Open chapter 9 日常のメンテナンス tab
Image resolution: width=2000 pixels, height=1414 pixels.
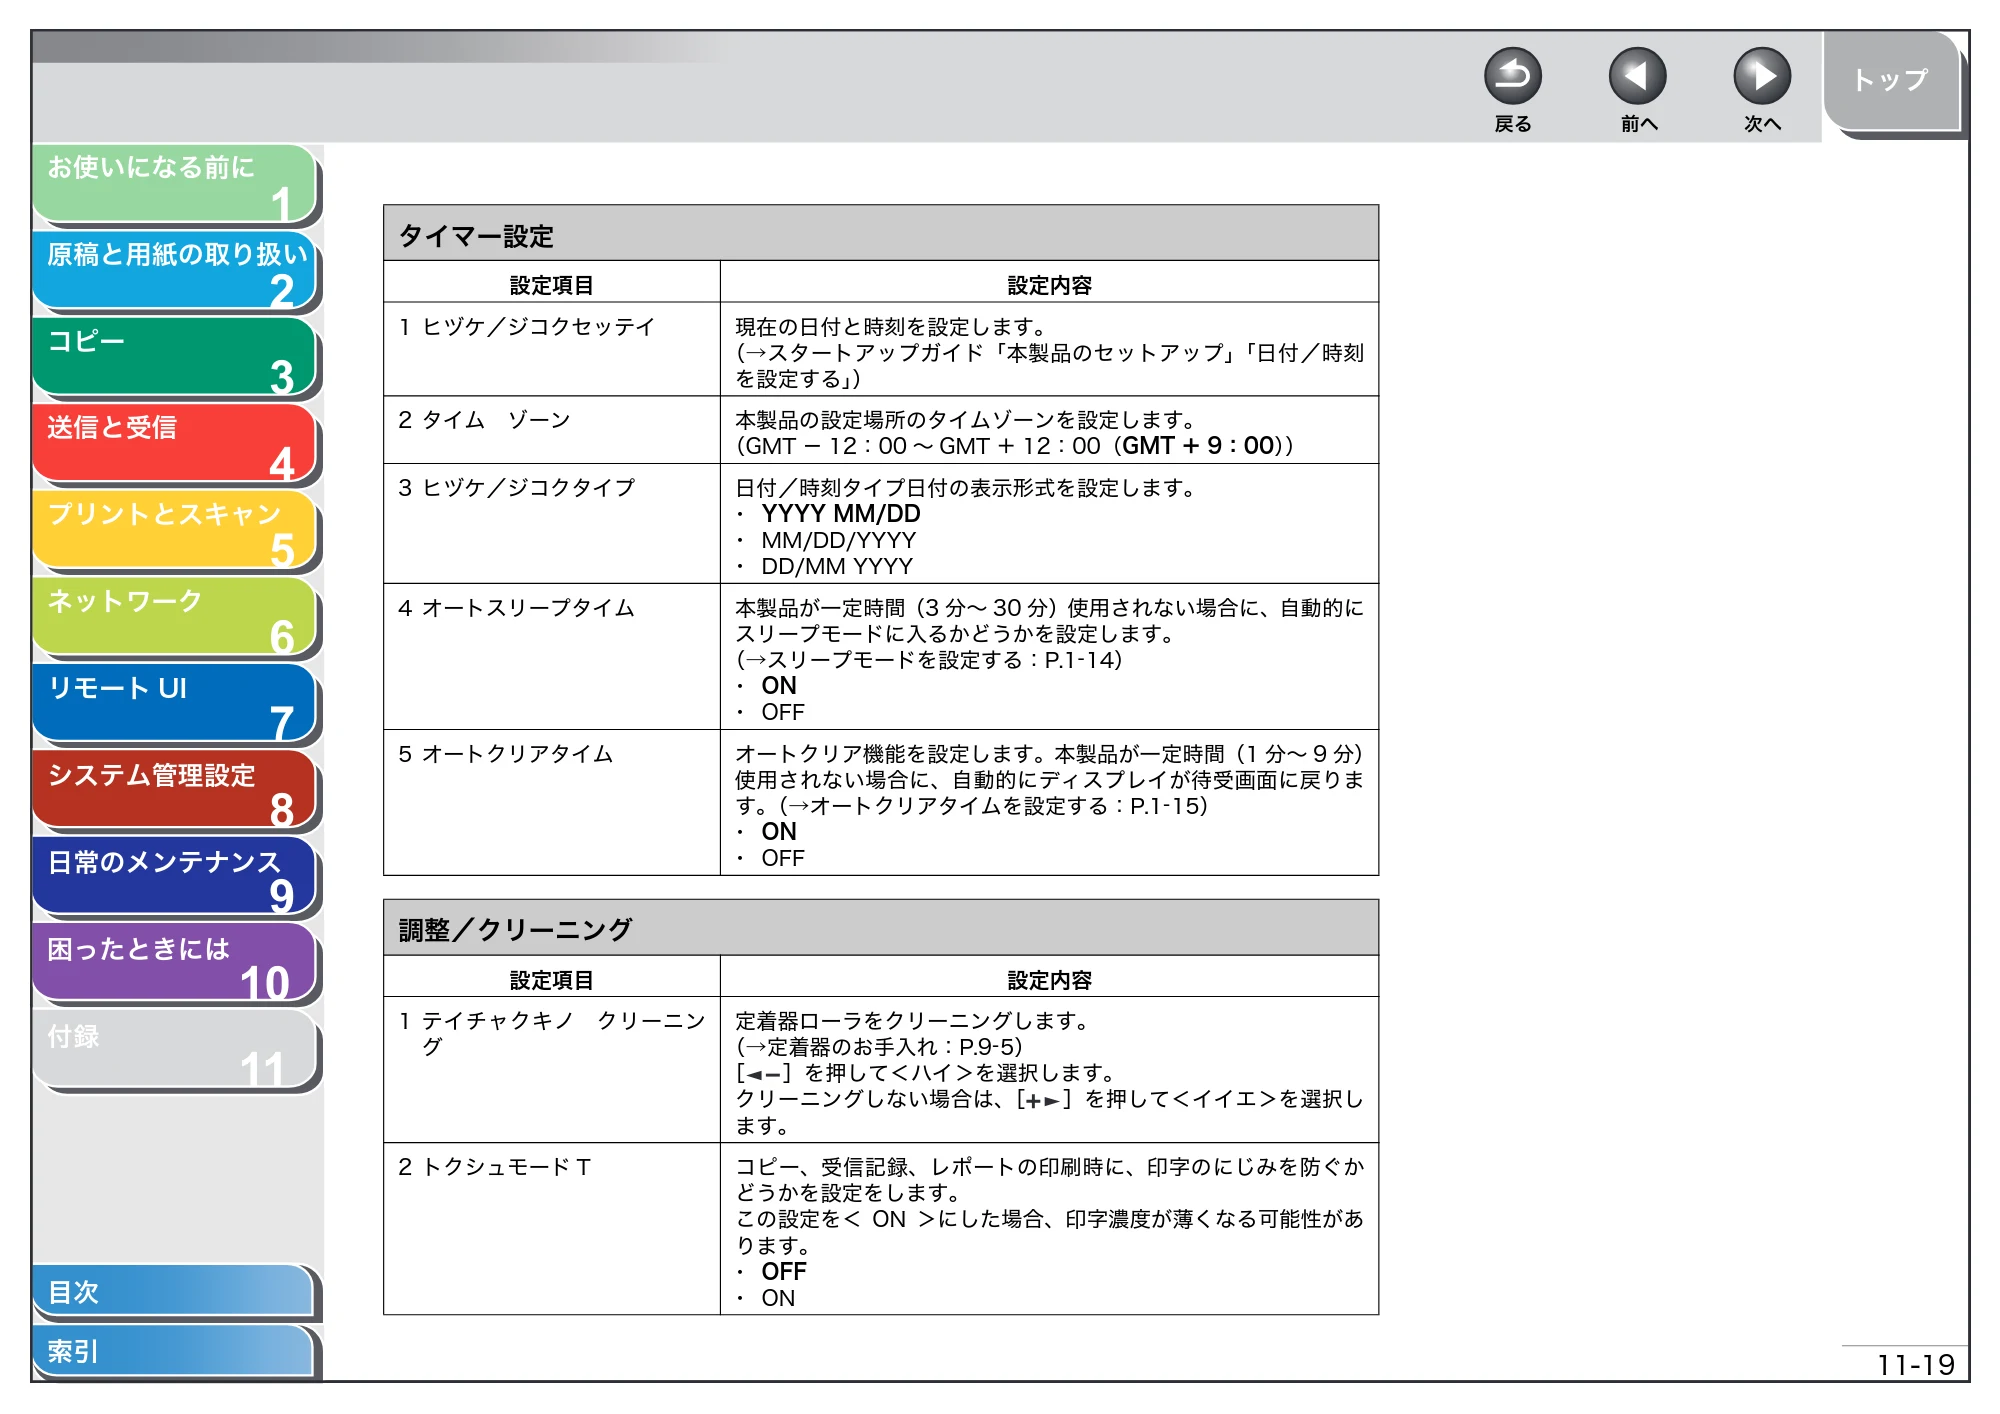click(x=175, y=877)
